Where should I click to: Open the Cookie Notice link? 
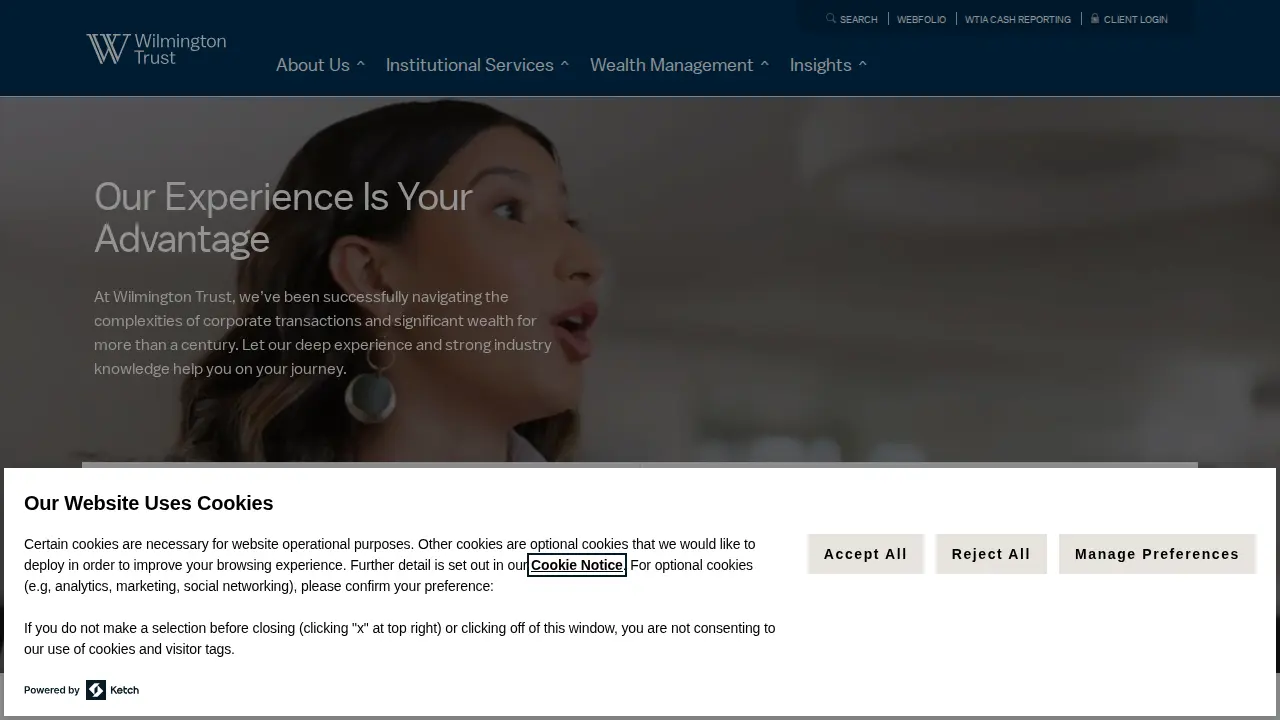(x=577, y=565)
